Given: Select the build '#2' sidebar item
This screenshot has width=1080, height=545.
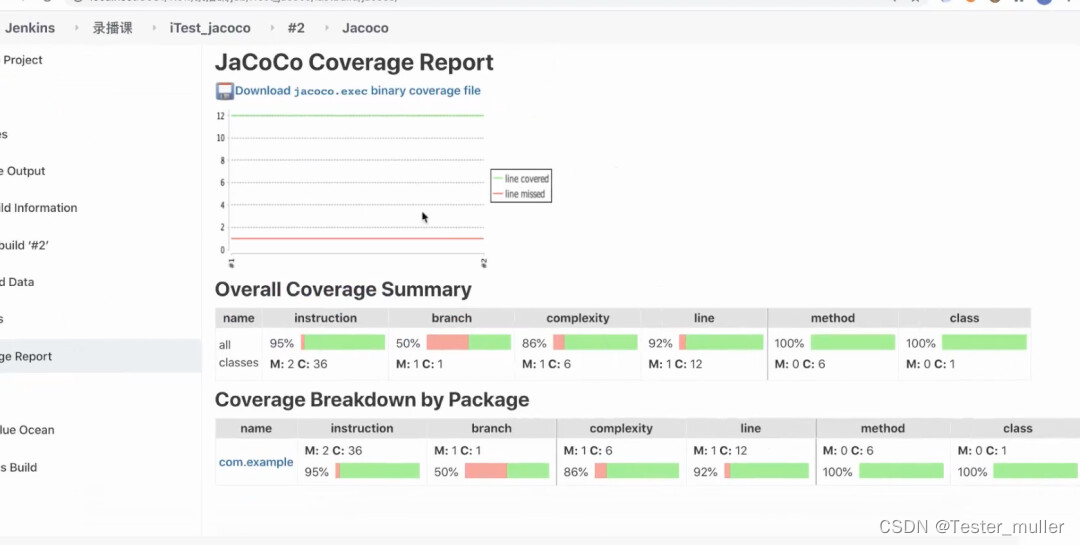Looking at the screenshot, I should pyautogui.click(x=24, y=245).
